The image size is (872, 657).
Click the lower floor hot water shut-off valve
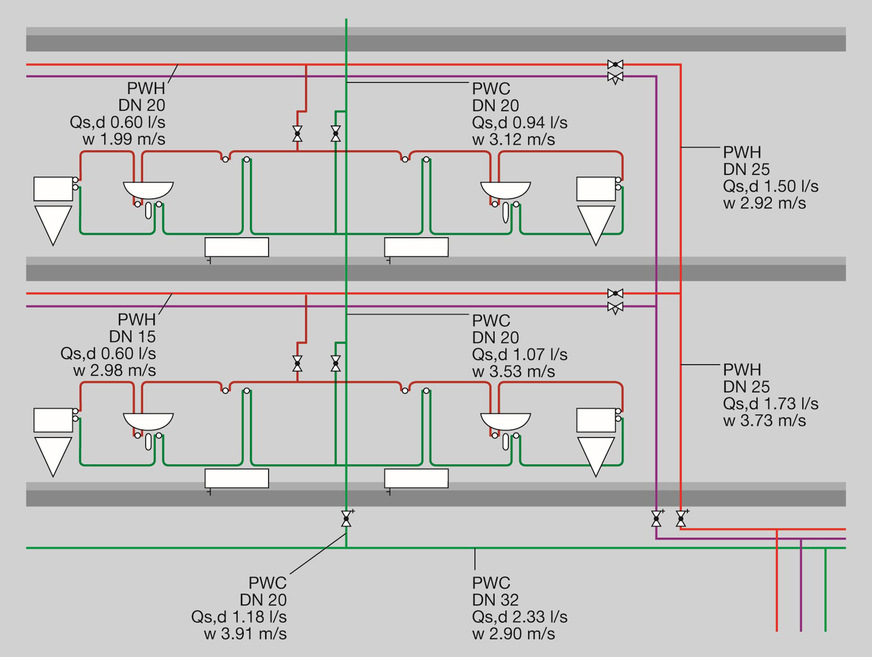[297, 364]
